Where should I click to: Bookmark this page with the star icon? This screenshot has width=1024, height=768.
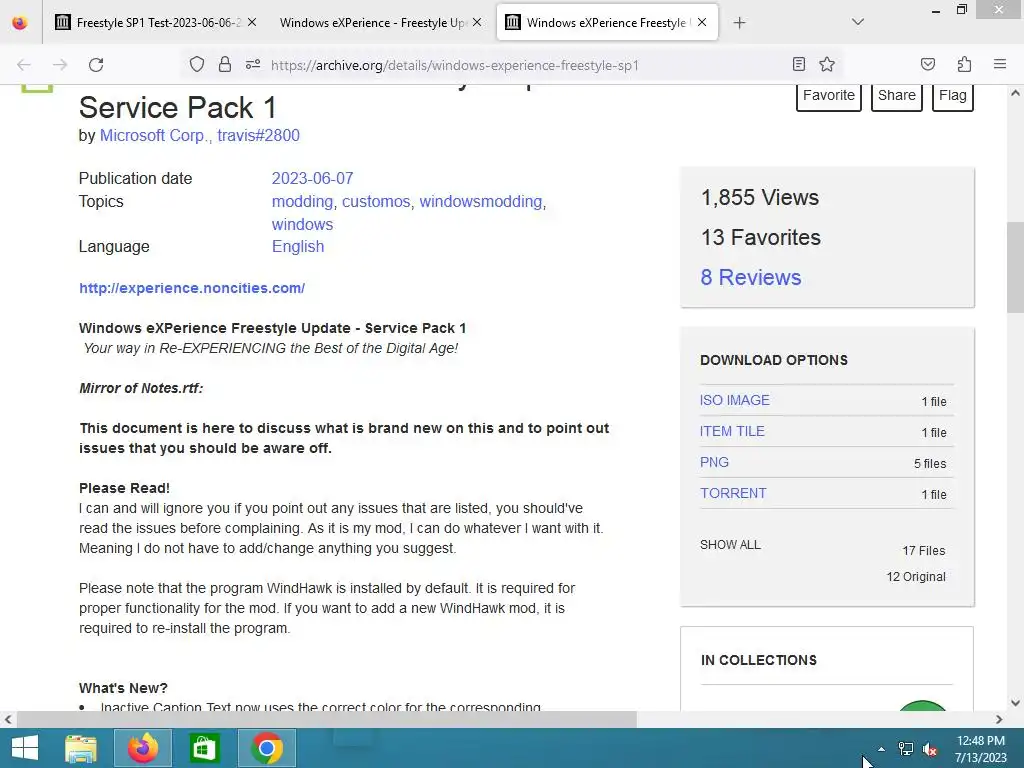point(827,64)
